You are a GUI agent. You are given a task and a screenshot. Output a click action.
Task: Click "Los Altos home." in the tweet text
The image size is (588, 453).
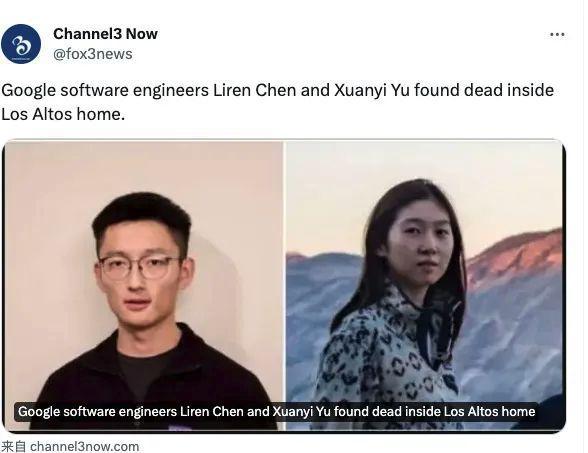click(x=63, y=114)
